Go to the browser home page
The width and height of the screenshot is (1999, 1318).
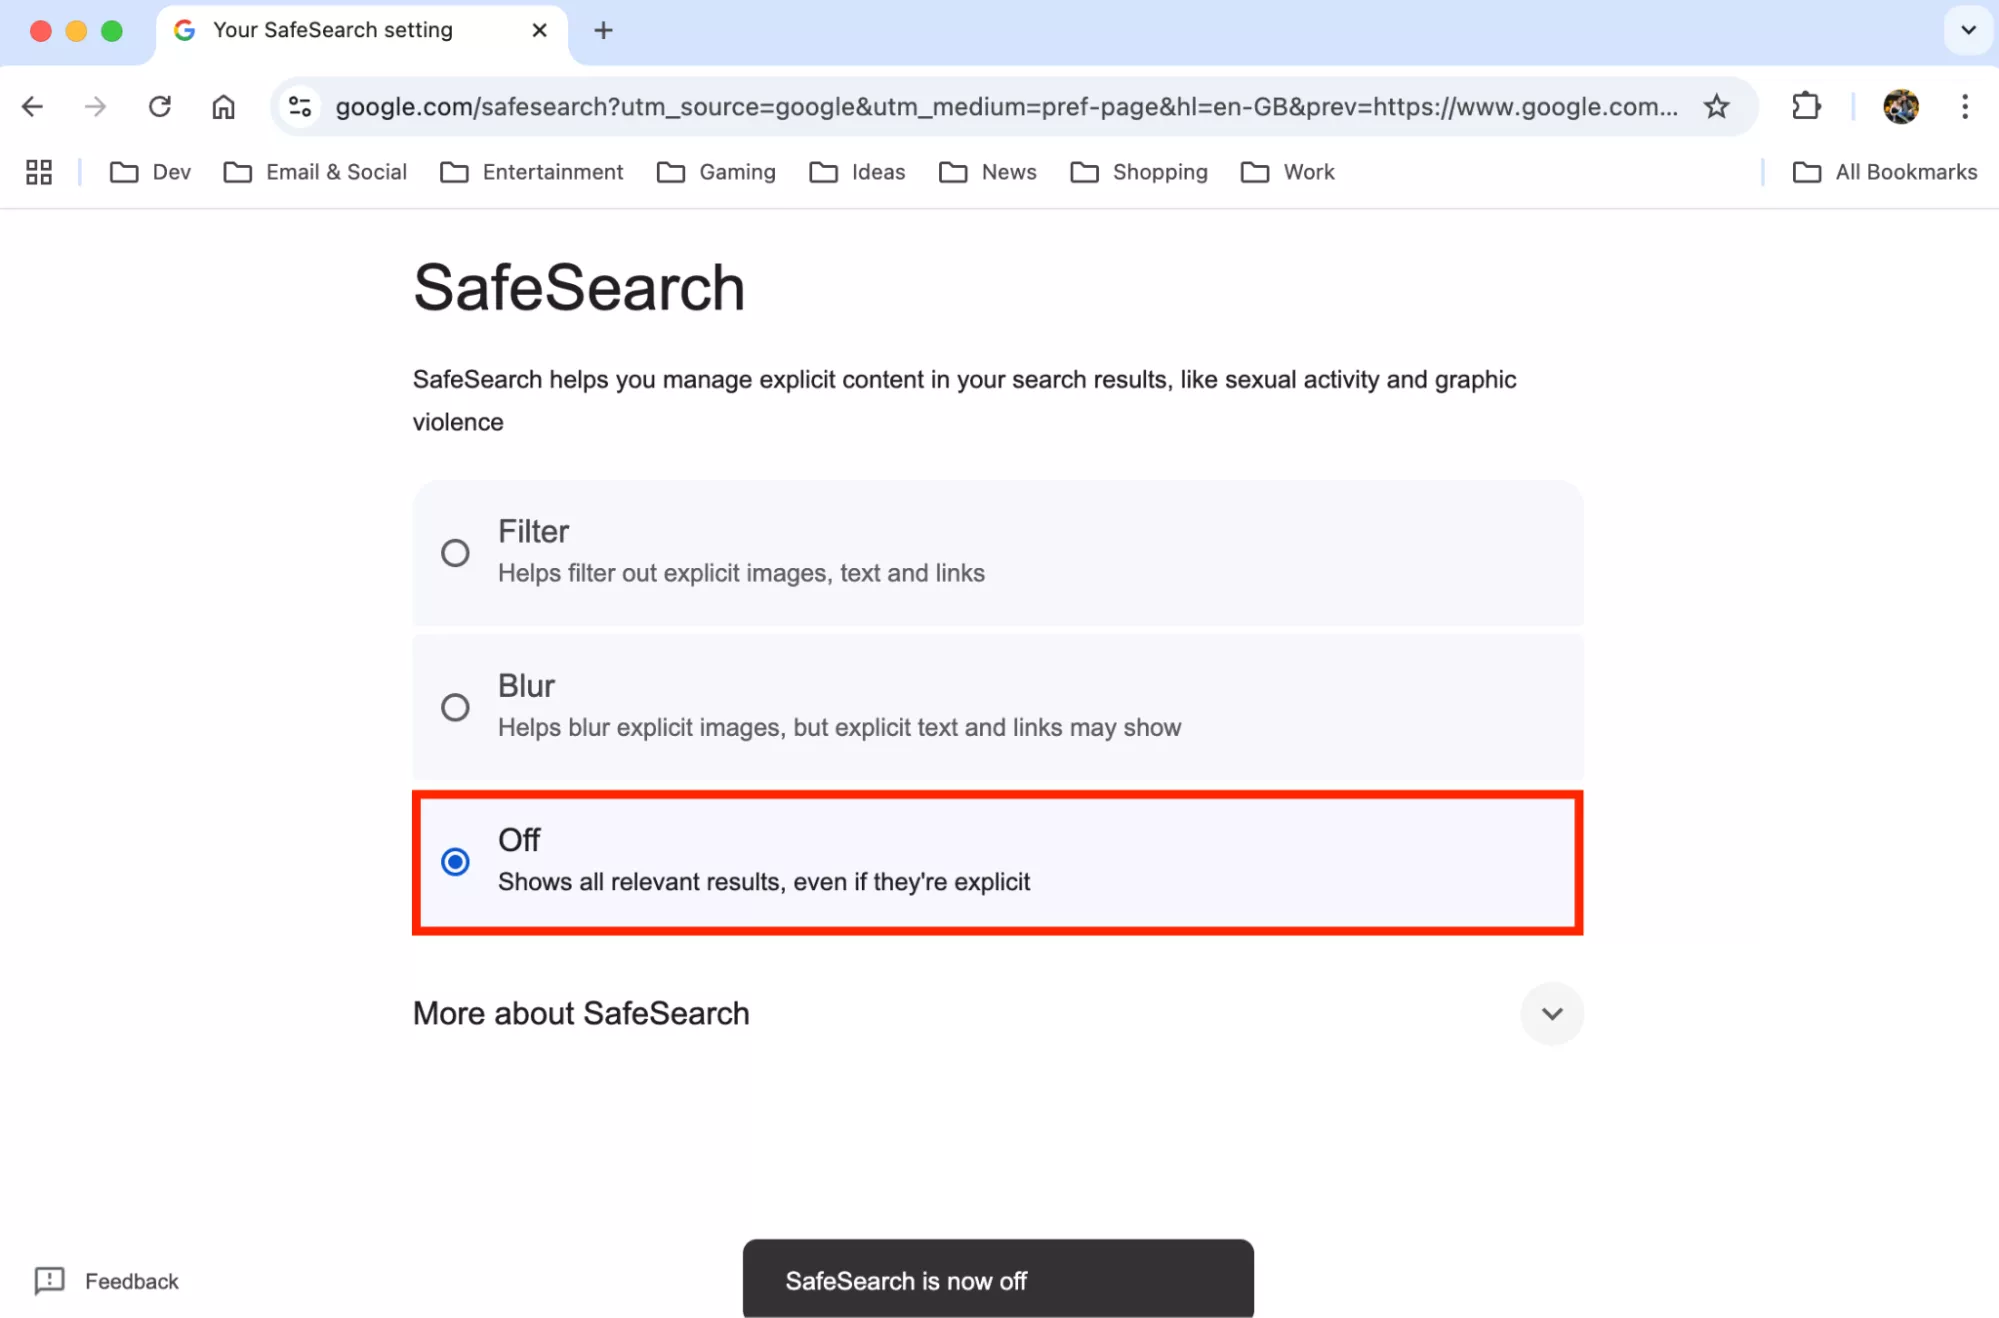223,107
